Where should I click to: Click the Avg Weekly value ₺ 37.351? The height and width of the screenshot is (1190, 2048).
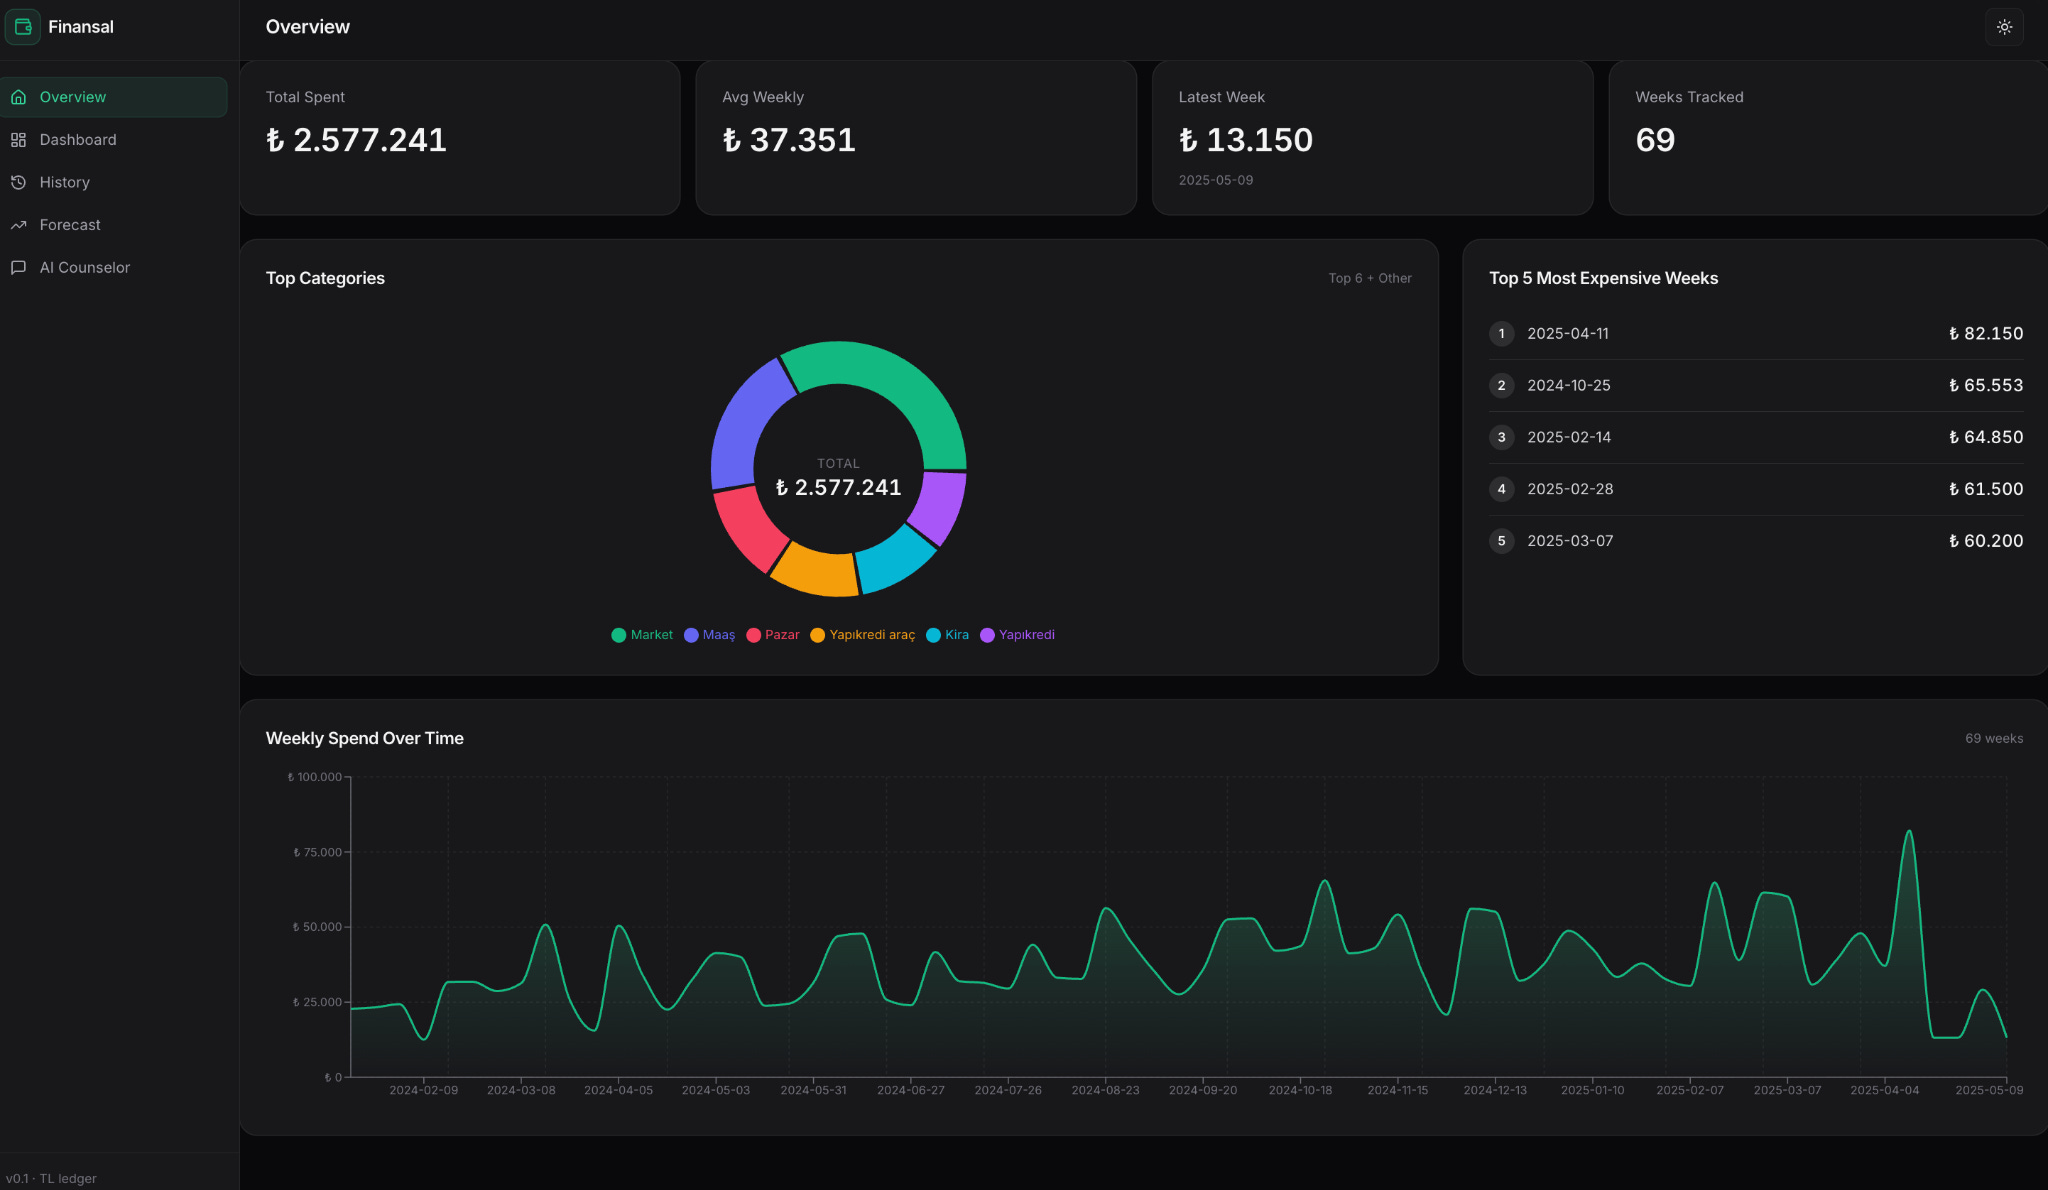click(x=789, y=140)
